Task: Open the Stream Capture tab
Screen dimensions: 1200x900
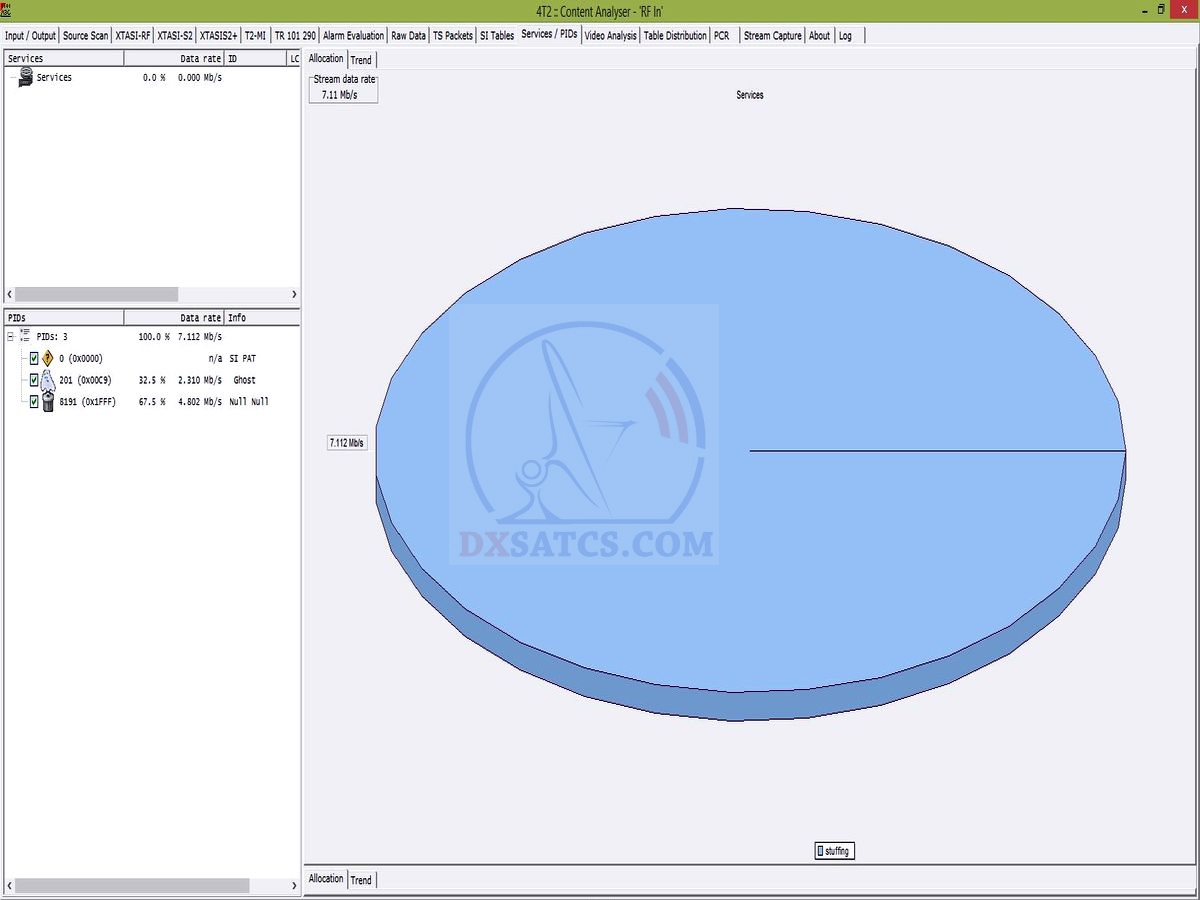Action: click(x=772, y=35)
